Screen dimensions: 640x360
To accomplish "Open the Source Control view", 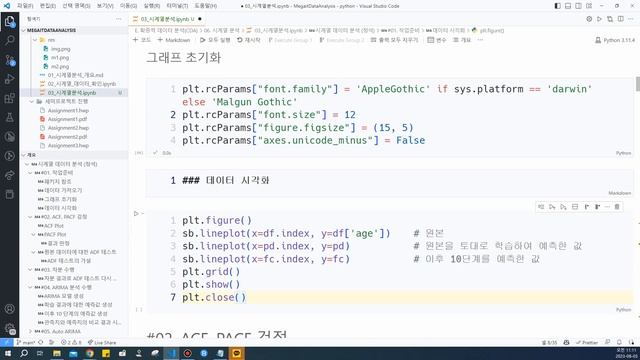I will pyautogui.click(x=9, y=60).
